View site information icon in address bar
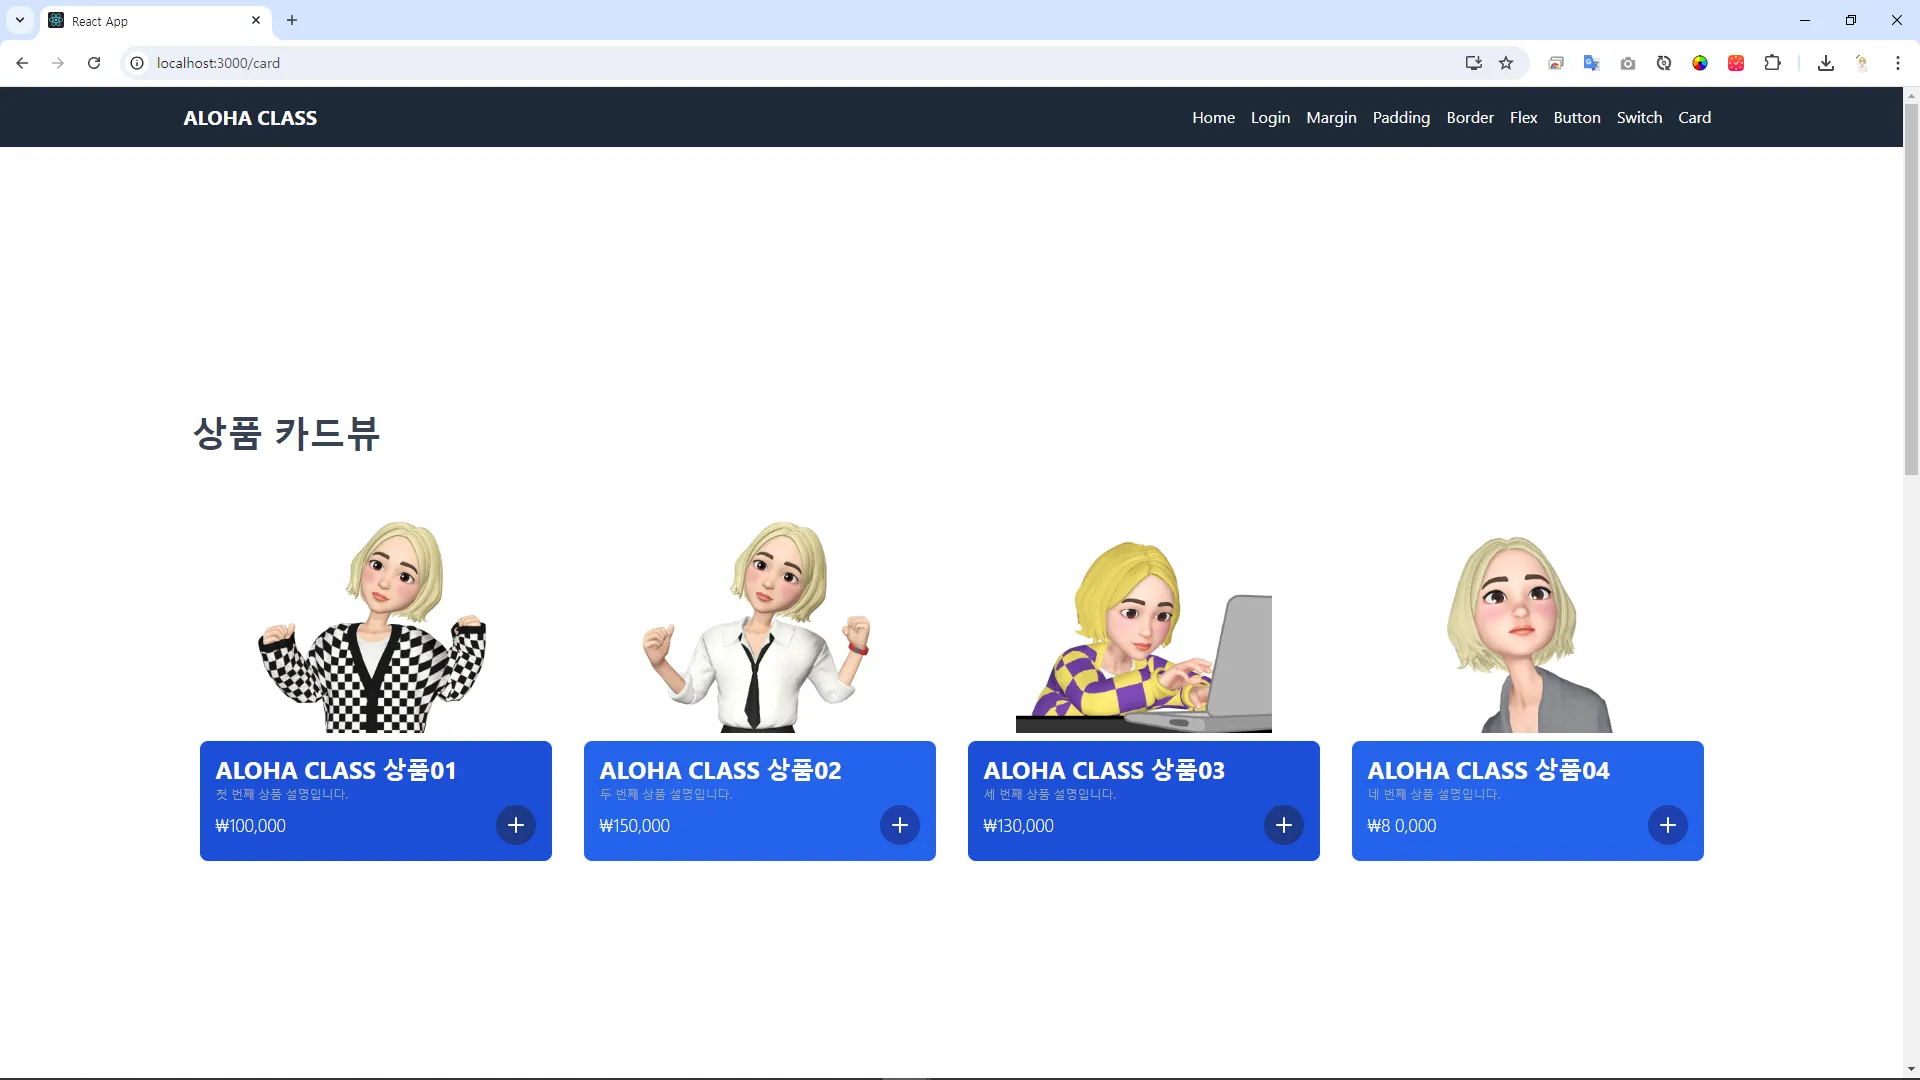The width and height of the screenshot is (1920, 1080). 137,63
